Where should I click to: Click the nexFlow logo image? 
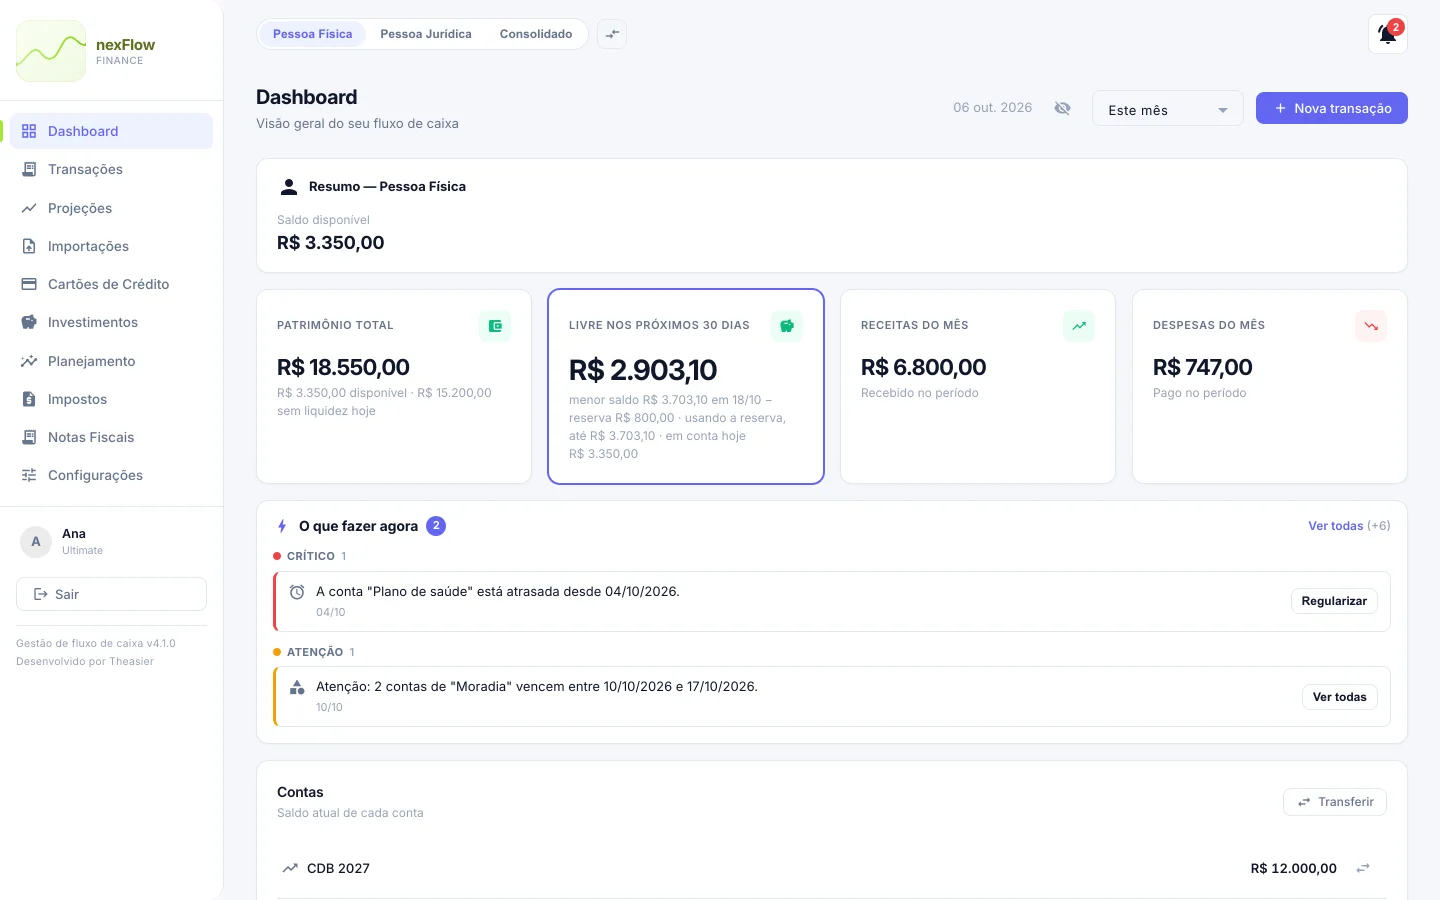tap(51, 51)
